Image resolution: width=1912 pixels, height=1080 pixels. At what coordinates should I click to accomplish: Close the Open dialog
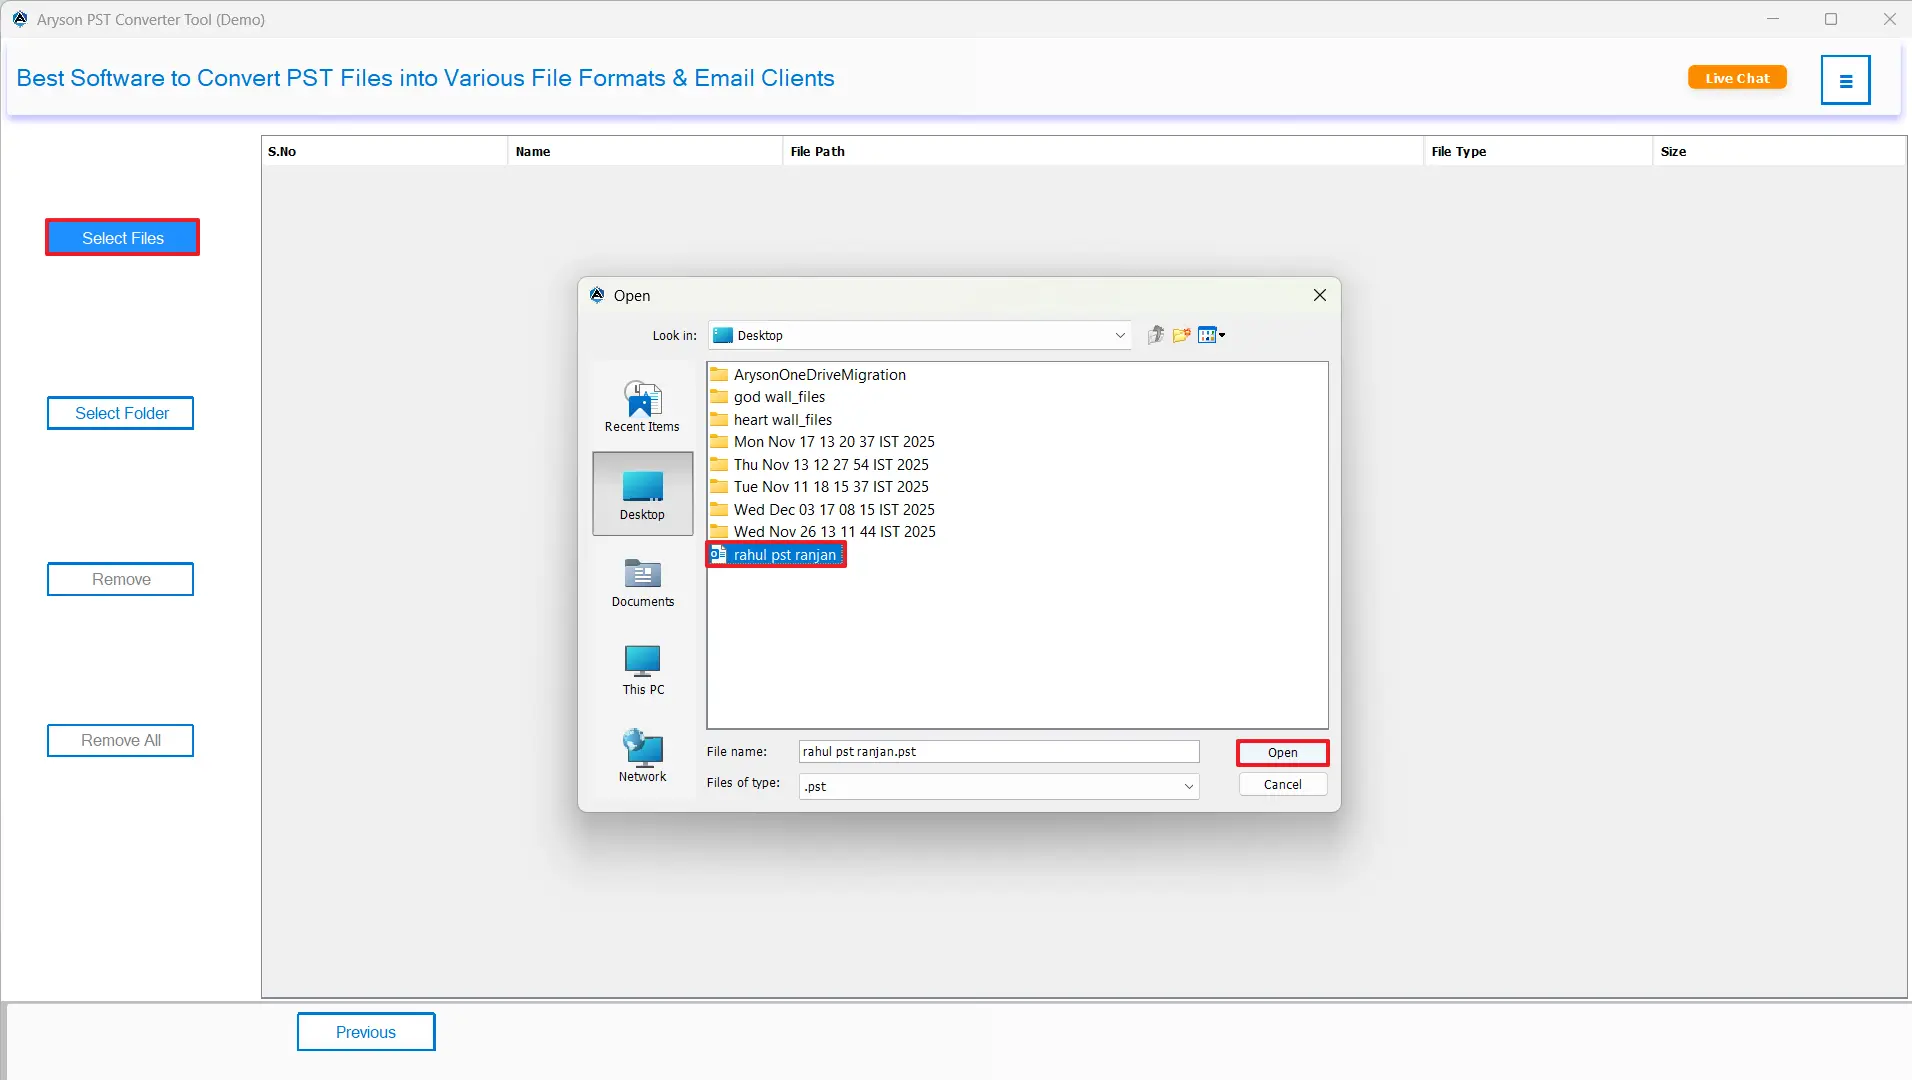point(1319,295)
